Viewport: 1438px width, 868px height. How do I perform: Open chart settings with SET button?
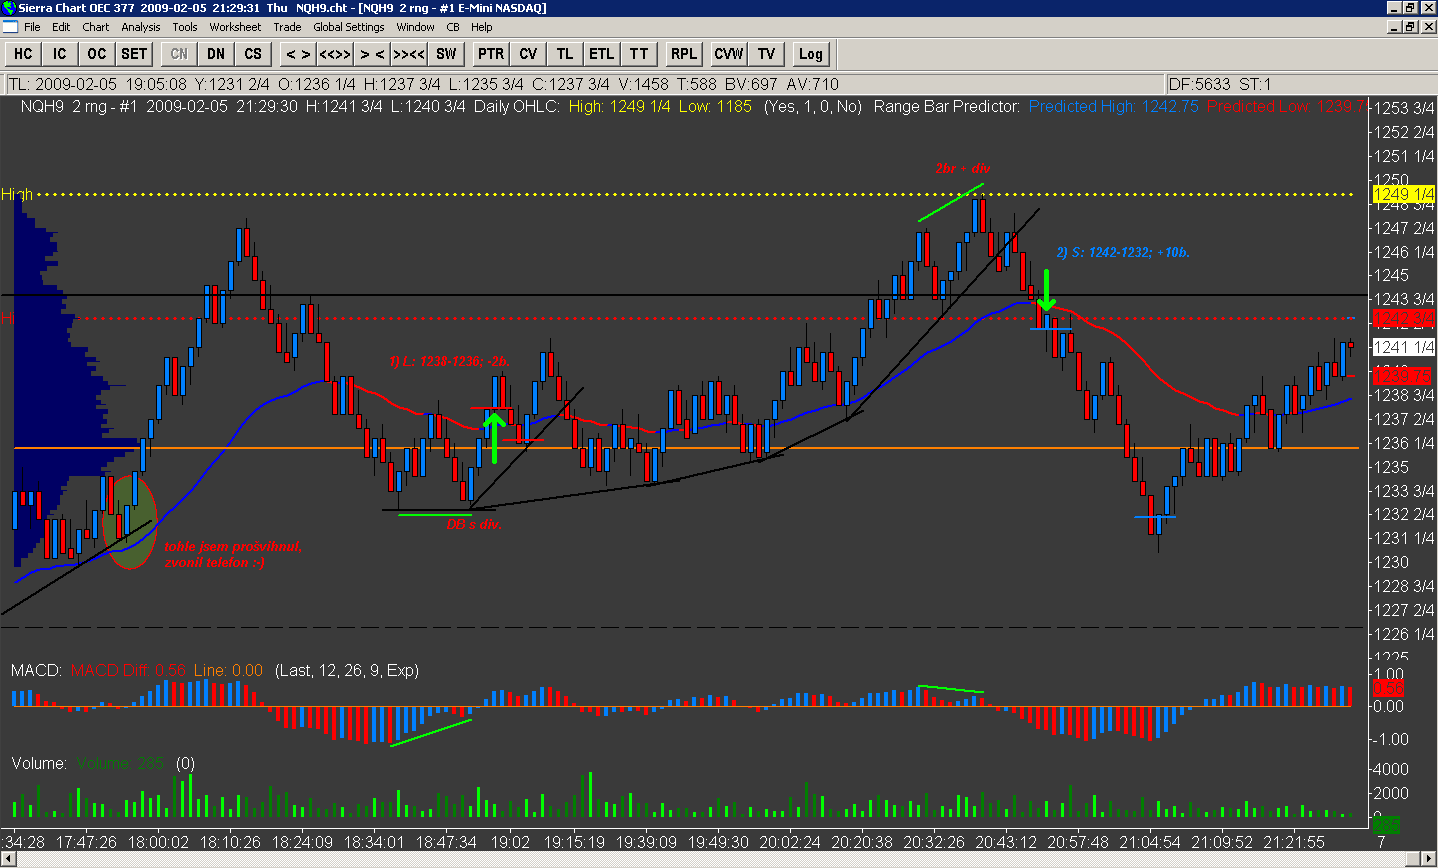pos(134,54)
